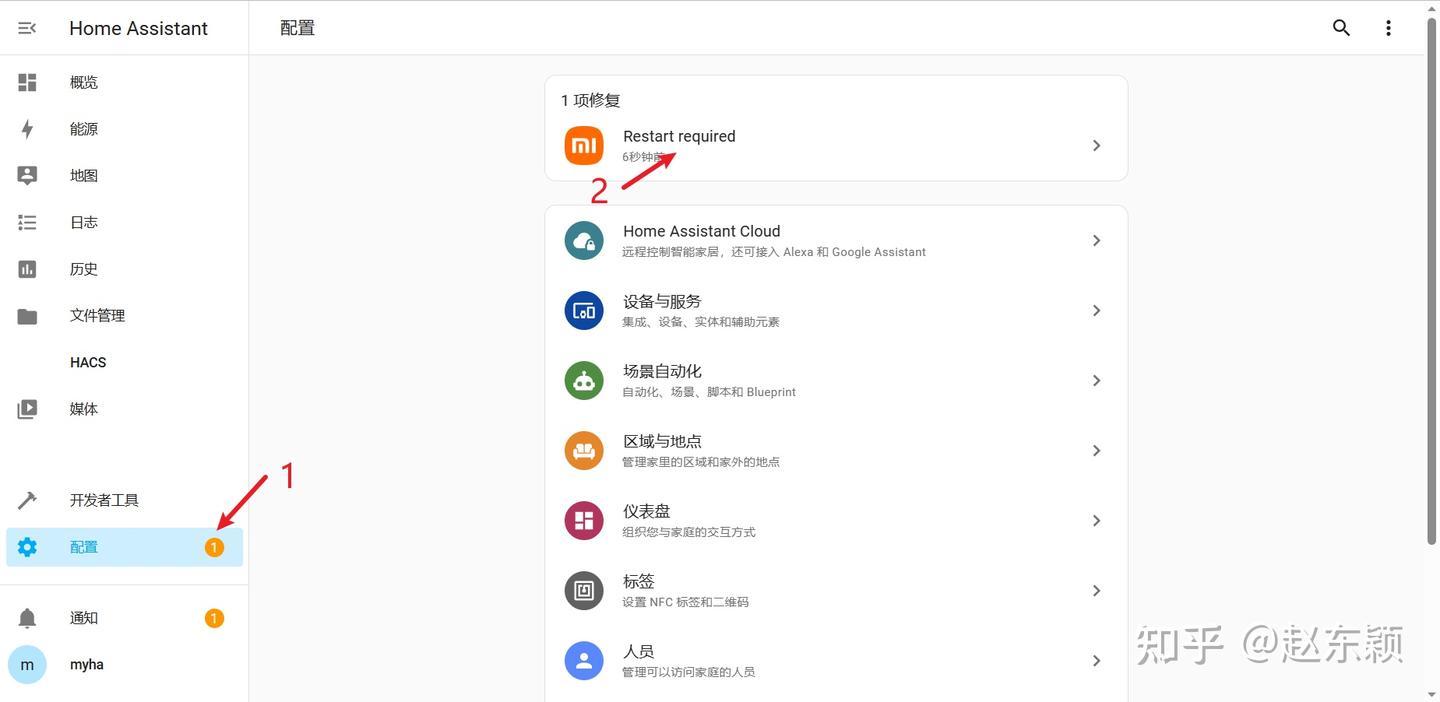This screenshot has width=1440, height=702.
Task: Click the Home Assistant Cloud icon
Action: 584,241
